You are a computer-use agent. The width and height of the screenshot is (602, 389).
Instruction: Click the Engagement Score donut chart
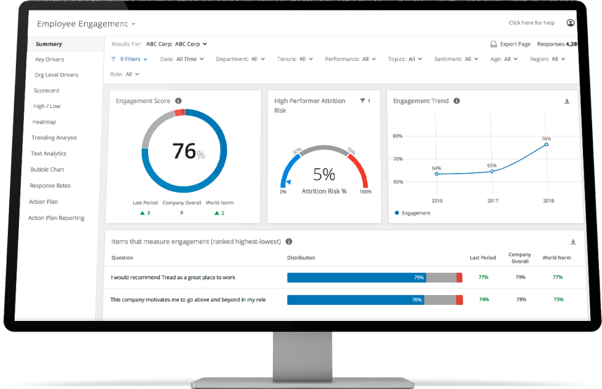click(x=184, y=151)
